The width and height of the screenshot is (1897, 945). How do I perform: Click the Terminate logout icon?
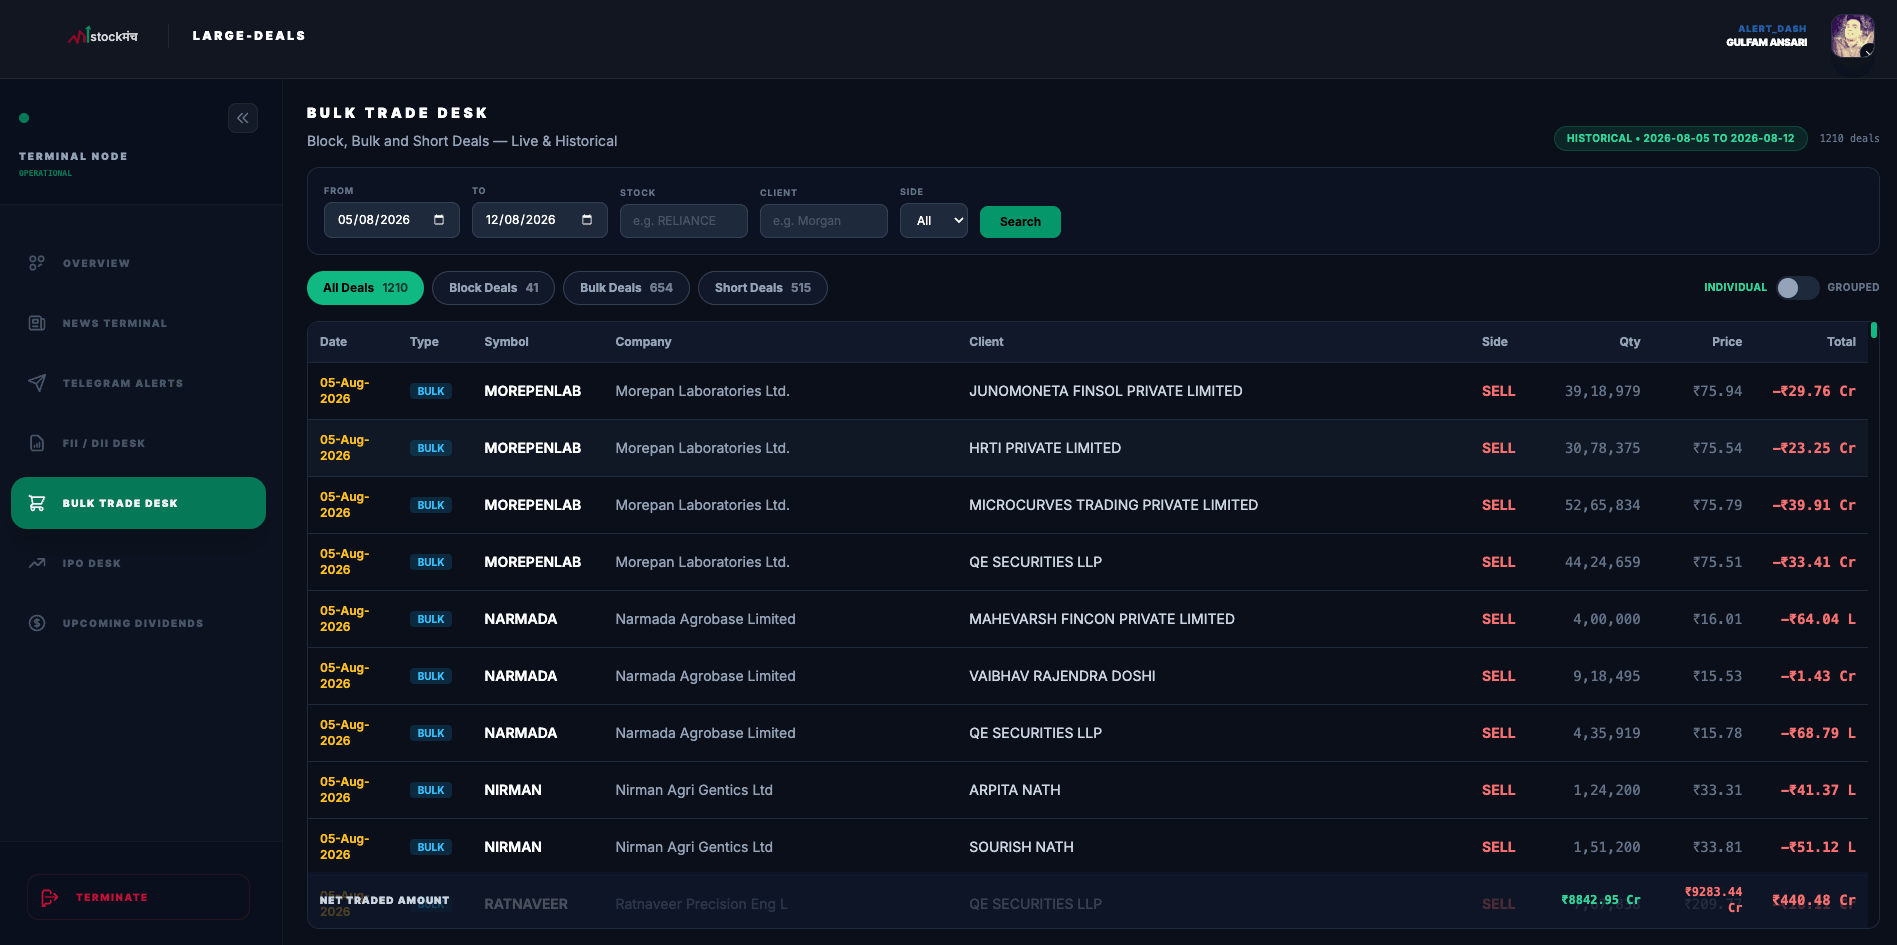(50, 898)
